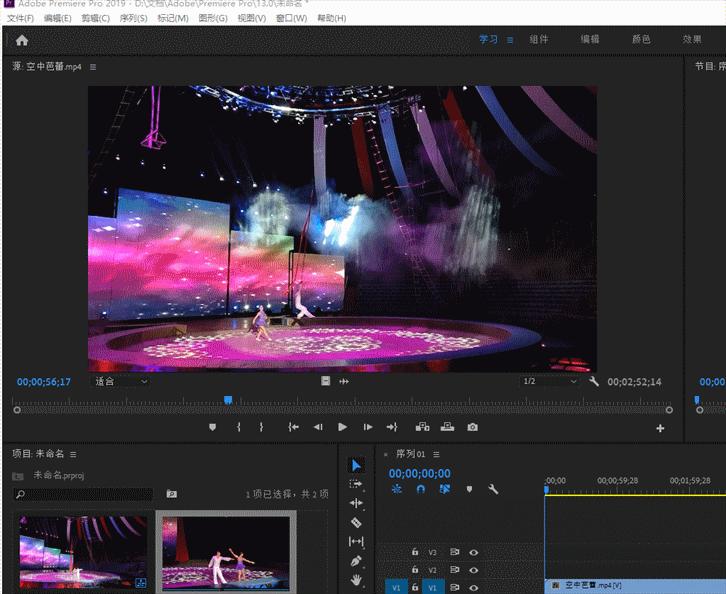Open the 视图(V) menu
Image resolution: width=726 pixels, height=594 pixels.
coord(251,18)
